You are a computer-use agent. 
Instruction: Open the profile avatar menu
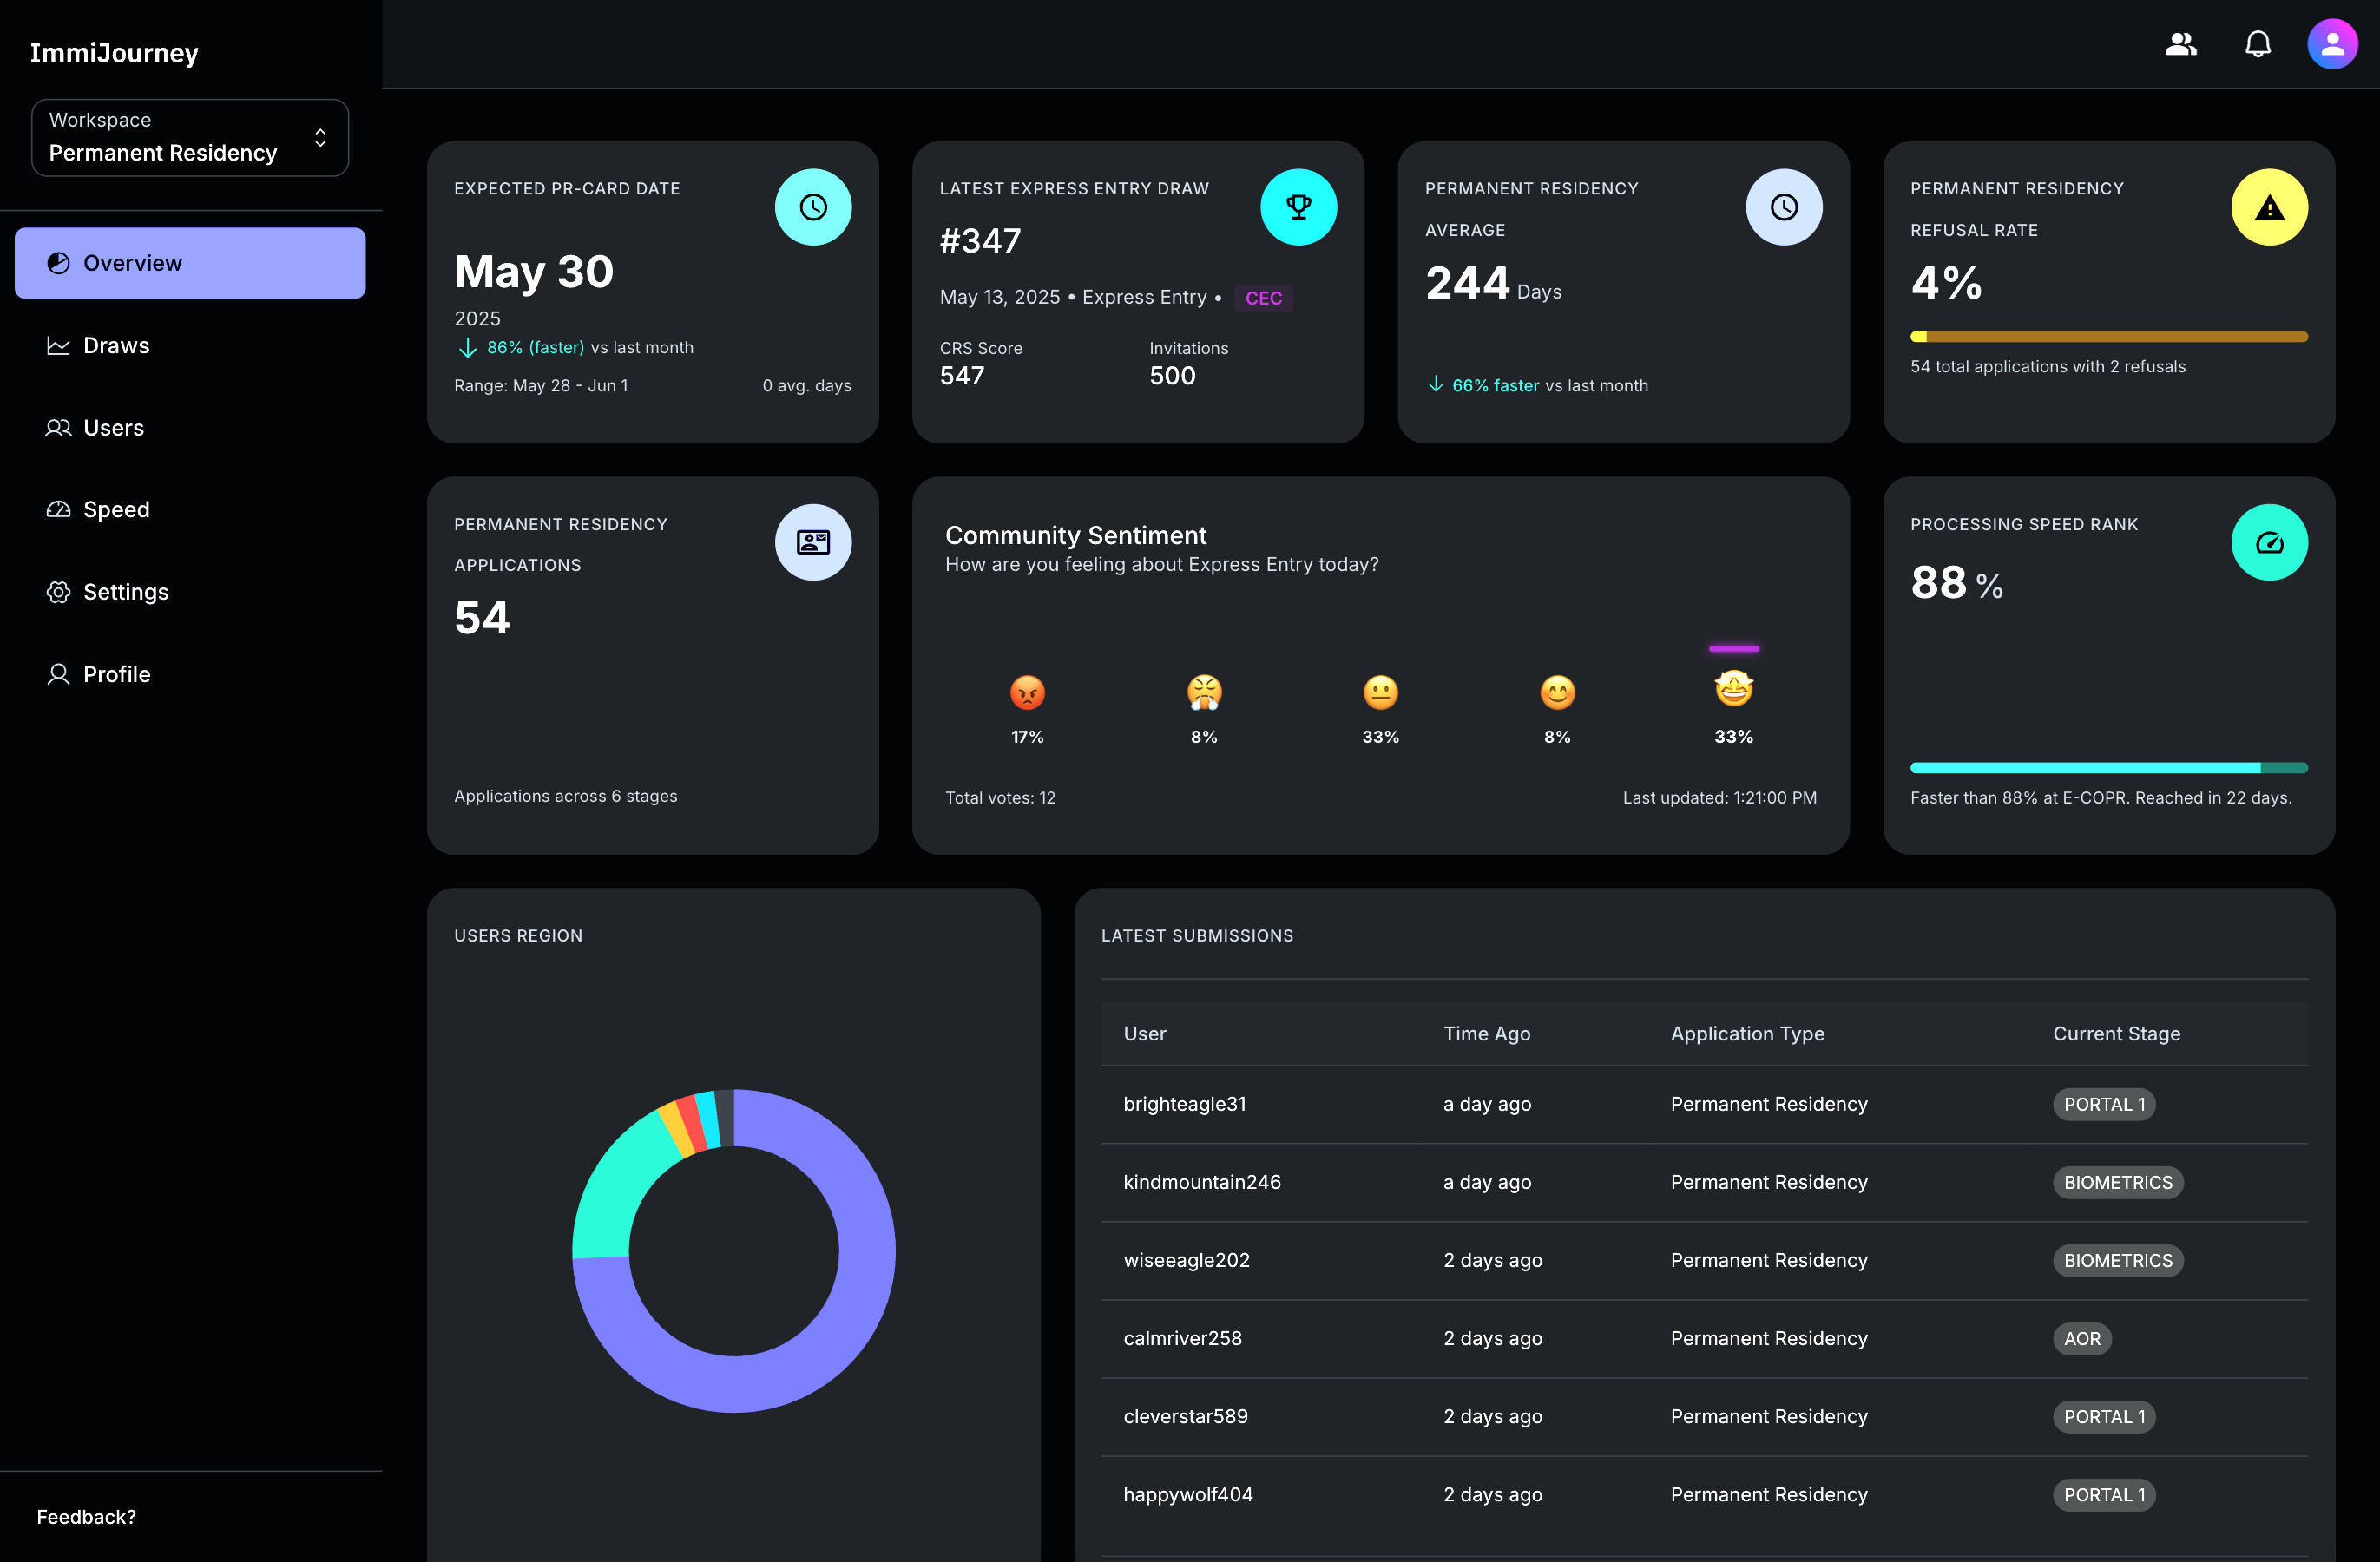click(x=2332, y=44)
